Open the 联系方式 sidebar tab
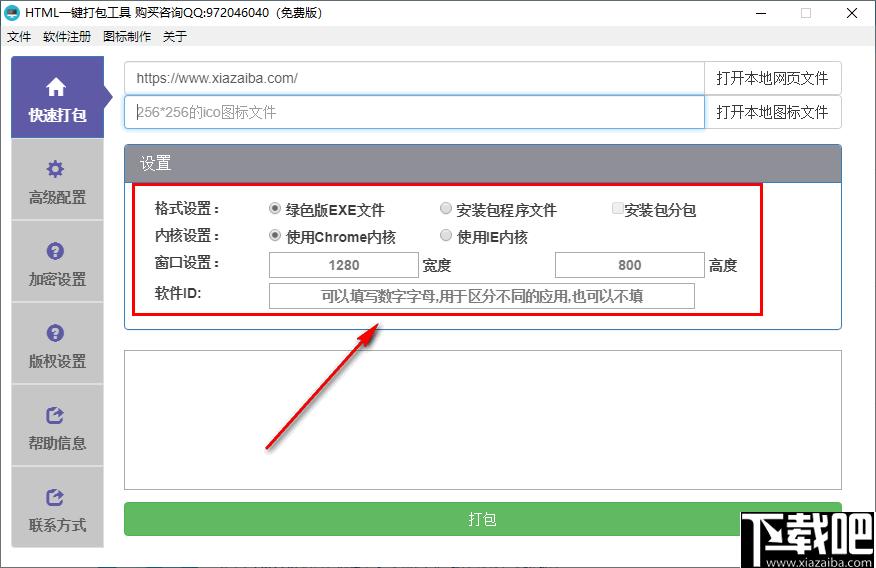 (x=58, y=508)
